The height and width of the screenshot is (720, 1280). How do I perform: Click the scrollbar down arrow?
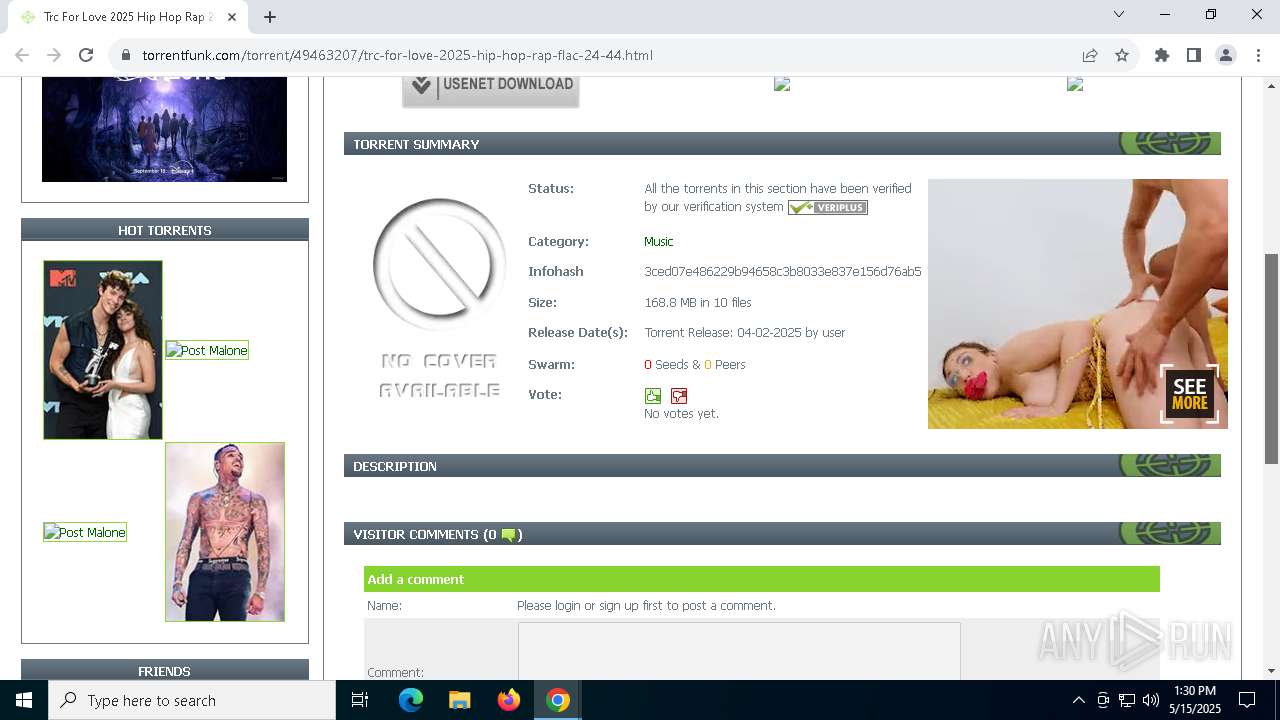click(x=1271, y=671)
